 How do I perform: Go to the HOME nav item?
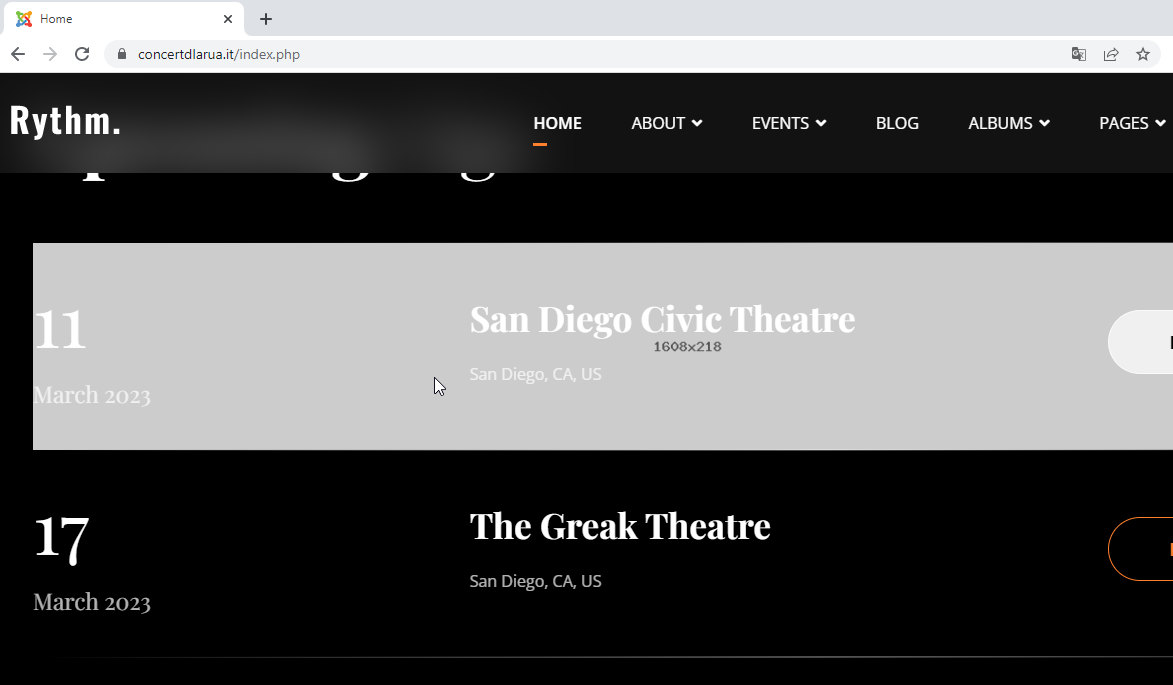pyautogui.click(x=557, y=123)
